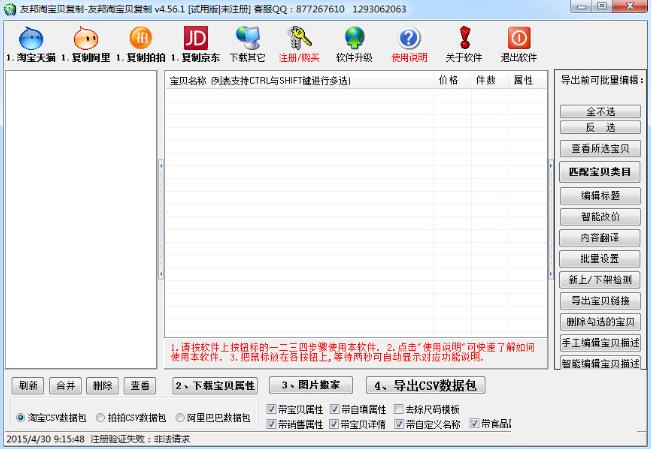Toggle the 带宝贝属性 checkbox

[272, 409]
